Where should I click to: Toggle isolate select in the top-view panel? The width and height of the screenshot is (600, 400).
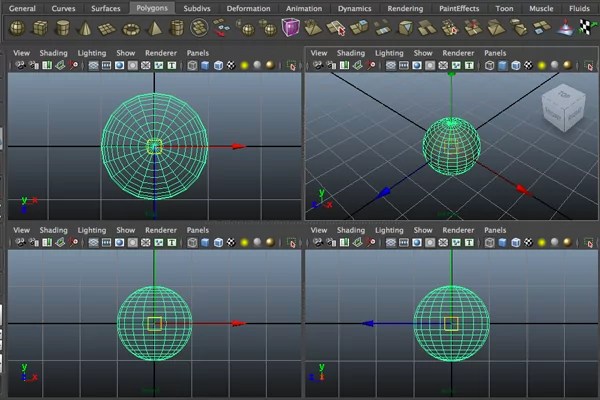(x=292, y=66)
